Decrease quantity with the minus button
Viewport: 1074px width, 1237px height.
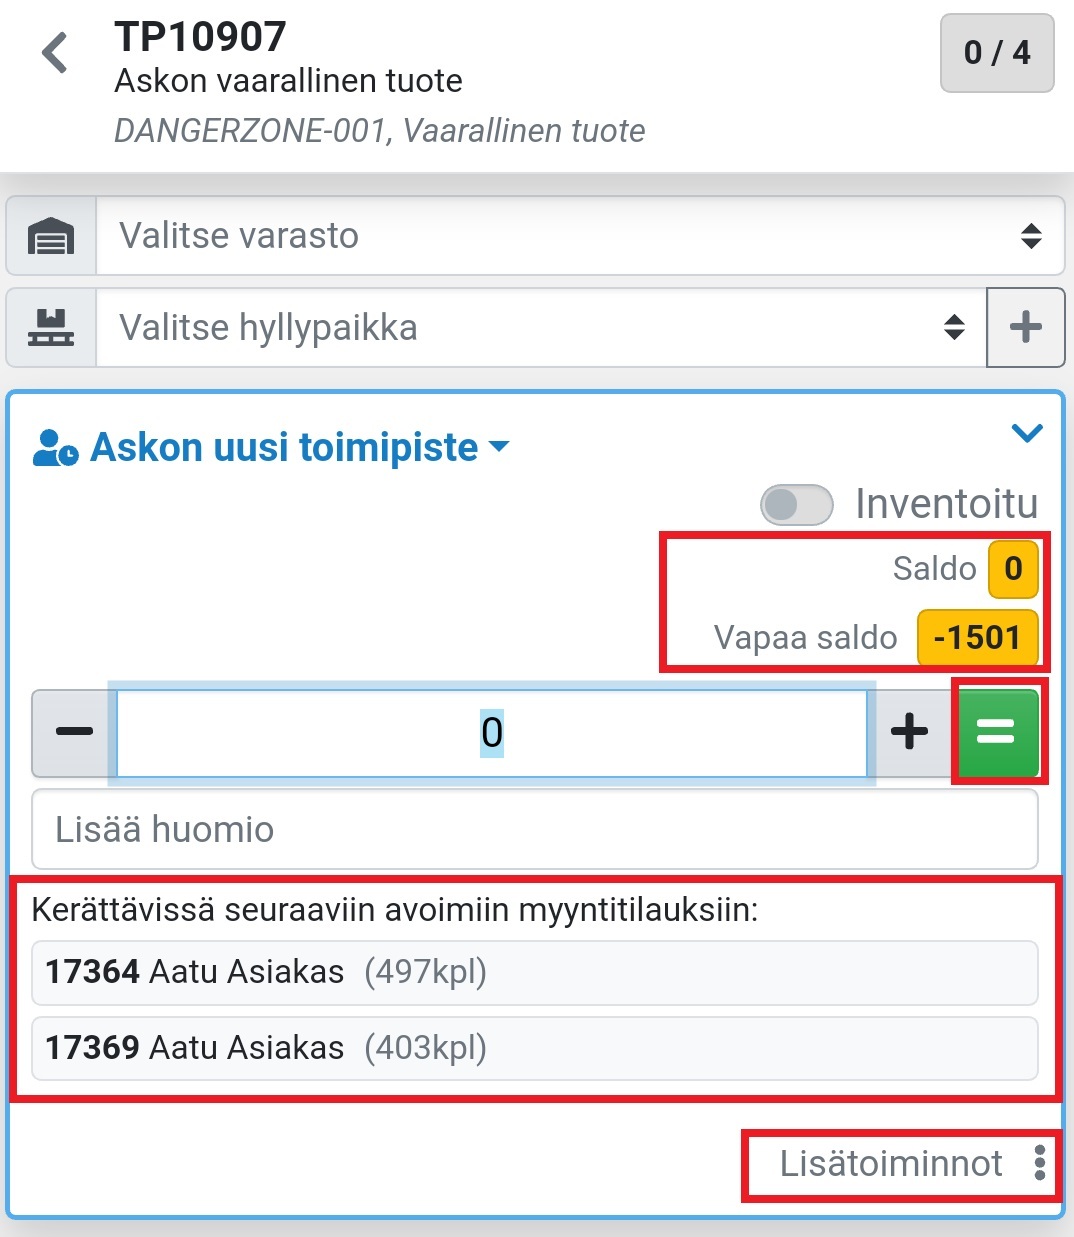click(x=74, y=732)
